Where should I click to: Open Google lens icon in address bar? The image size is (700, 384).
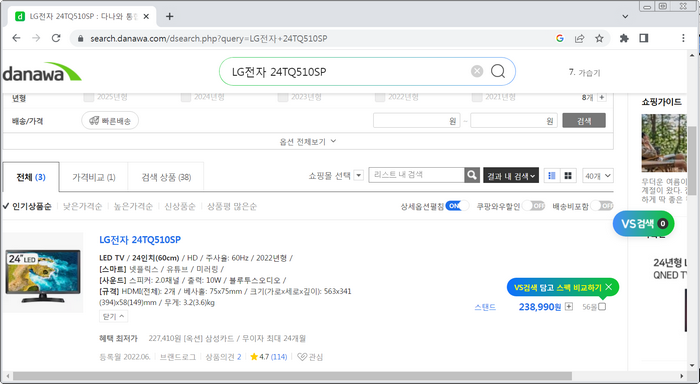click(560, 38)
